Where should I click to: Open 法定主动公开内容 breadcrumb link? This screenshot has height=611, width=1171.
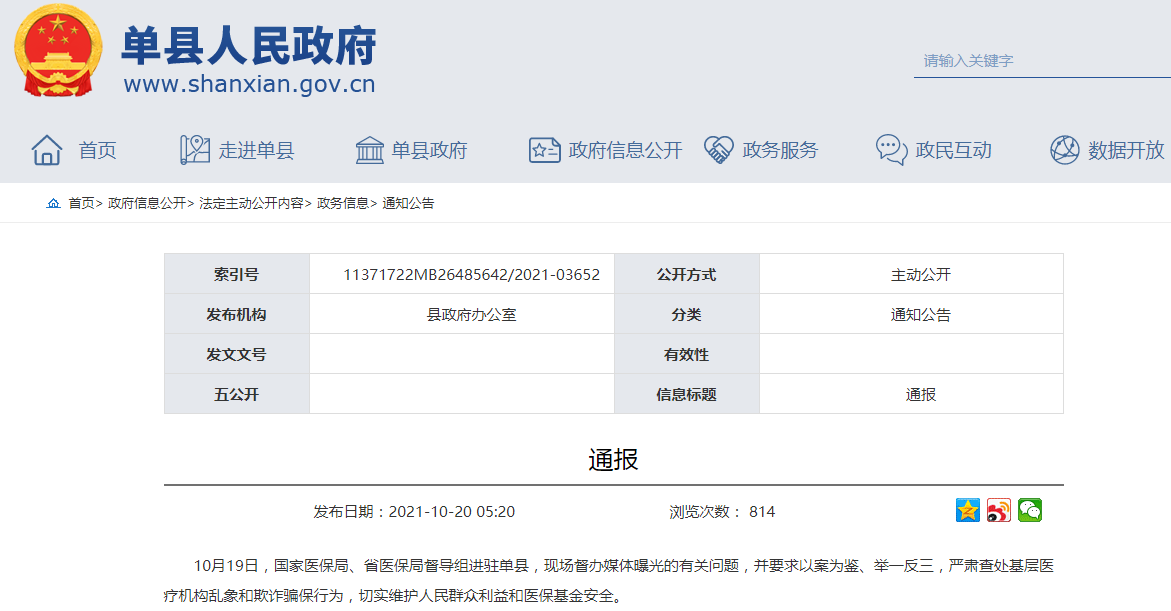[x=251, y=203]
